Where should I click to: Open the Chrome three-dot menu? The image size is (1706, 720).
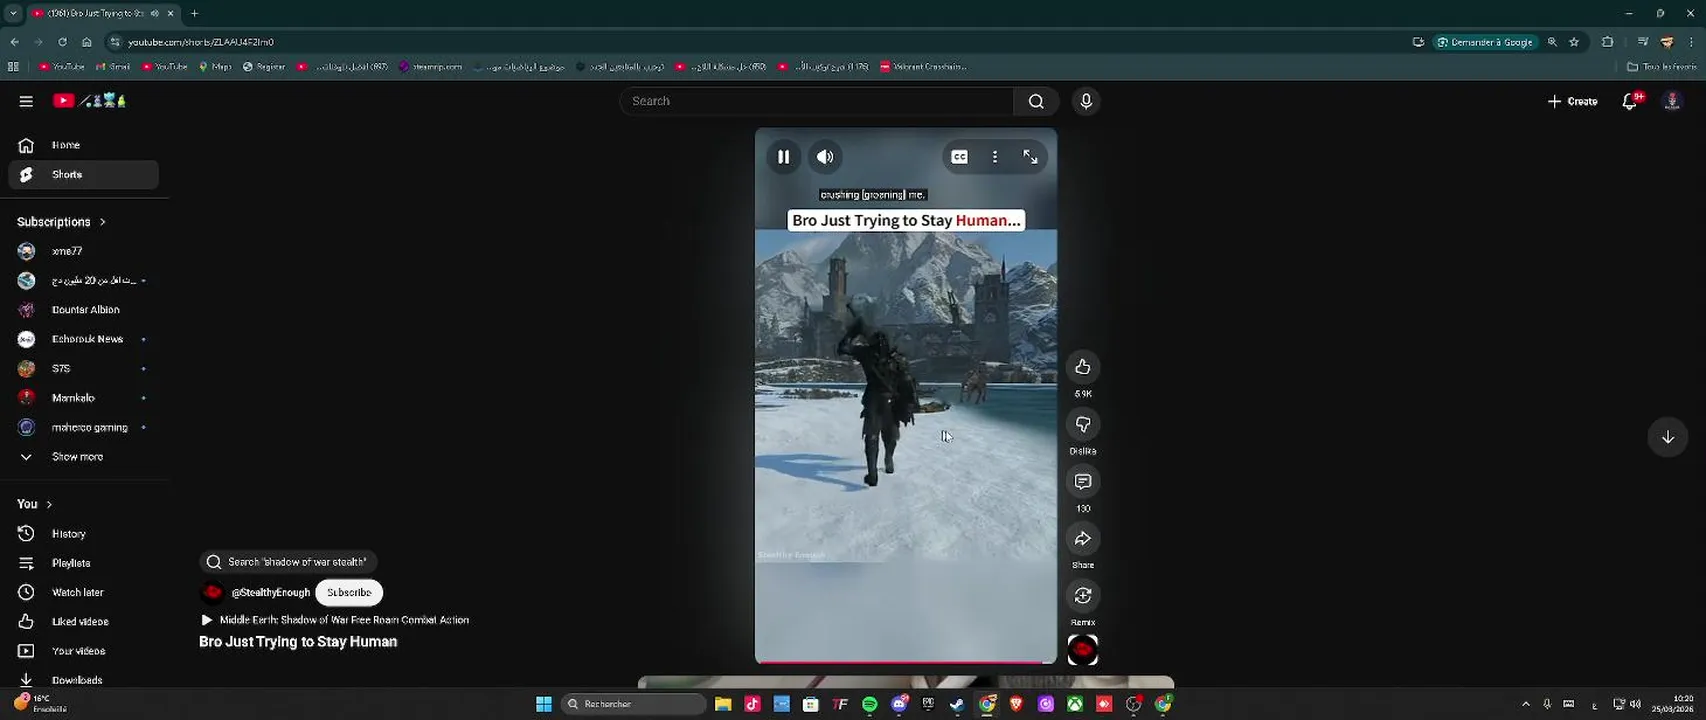[1692, 42]
